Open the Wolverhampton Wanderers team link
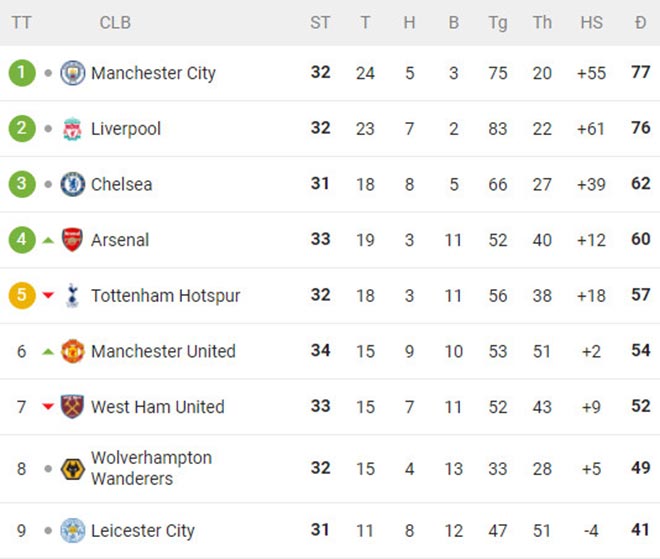 [x=151, y=468]
